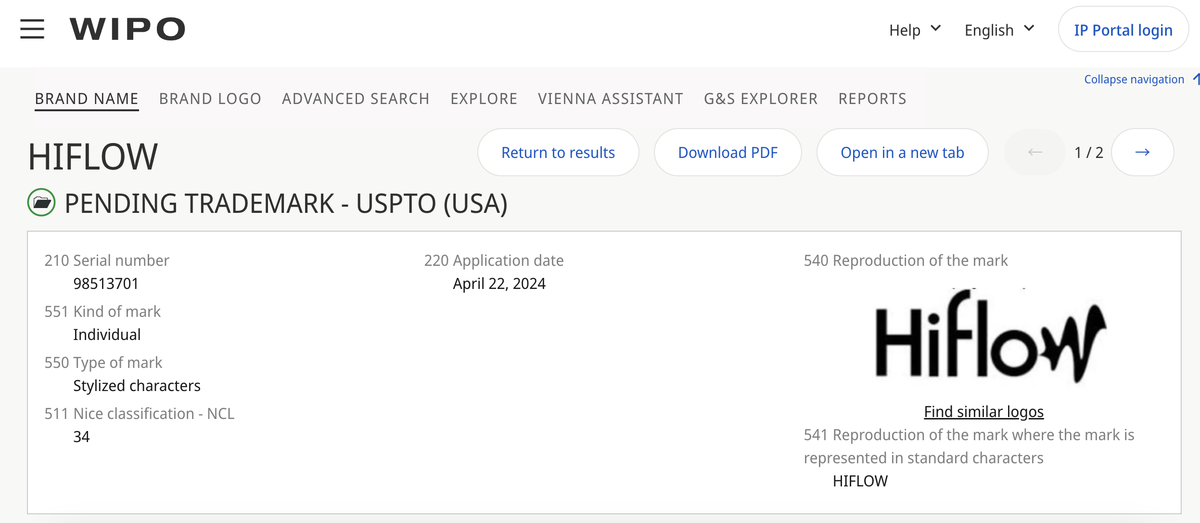Open the hamburger navigation menu
The image size is (1200, 523).
point(32,29)
